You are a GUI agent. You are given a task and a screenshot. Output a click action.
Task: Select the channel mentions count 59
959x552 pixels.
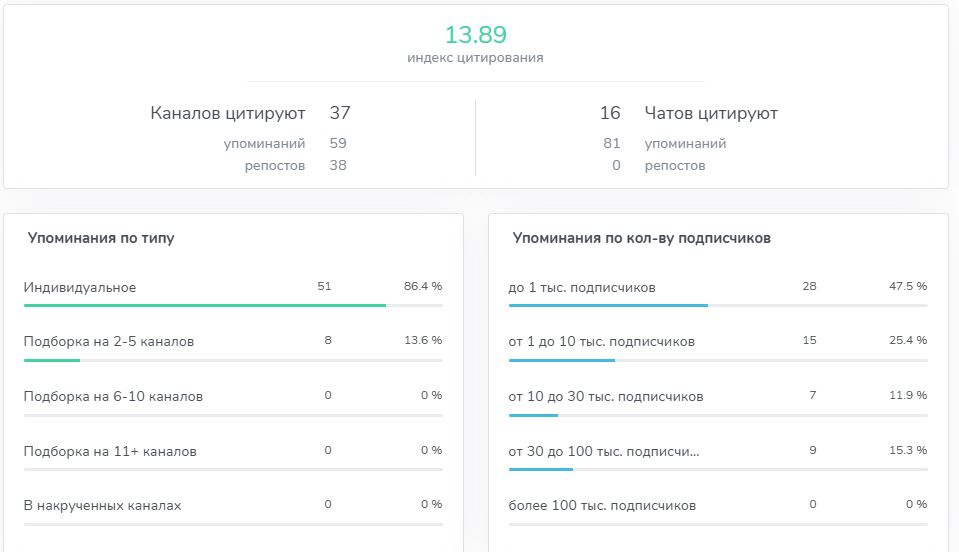point(338,143)
